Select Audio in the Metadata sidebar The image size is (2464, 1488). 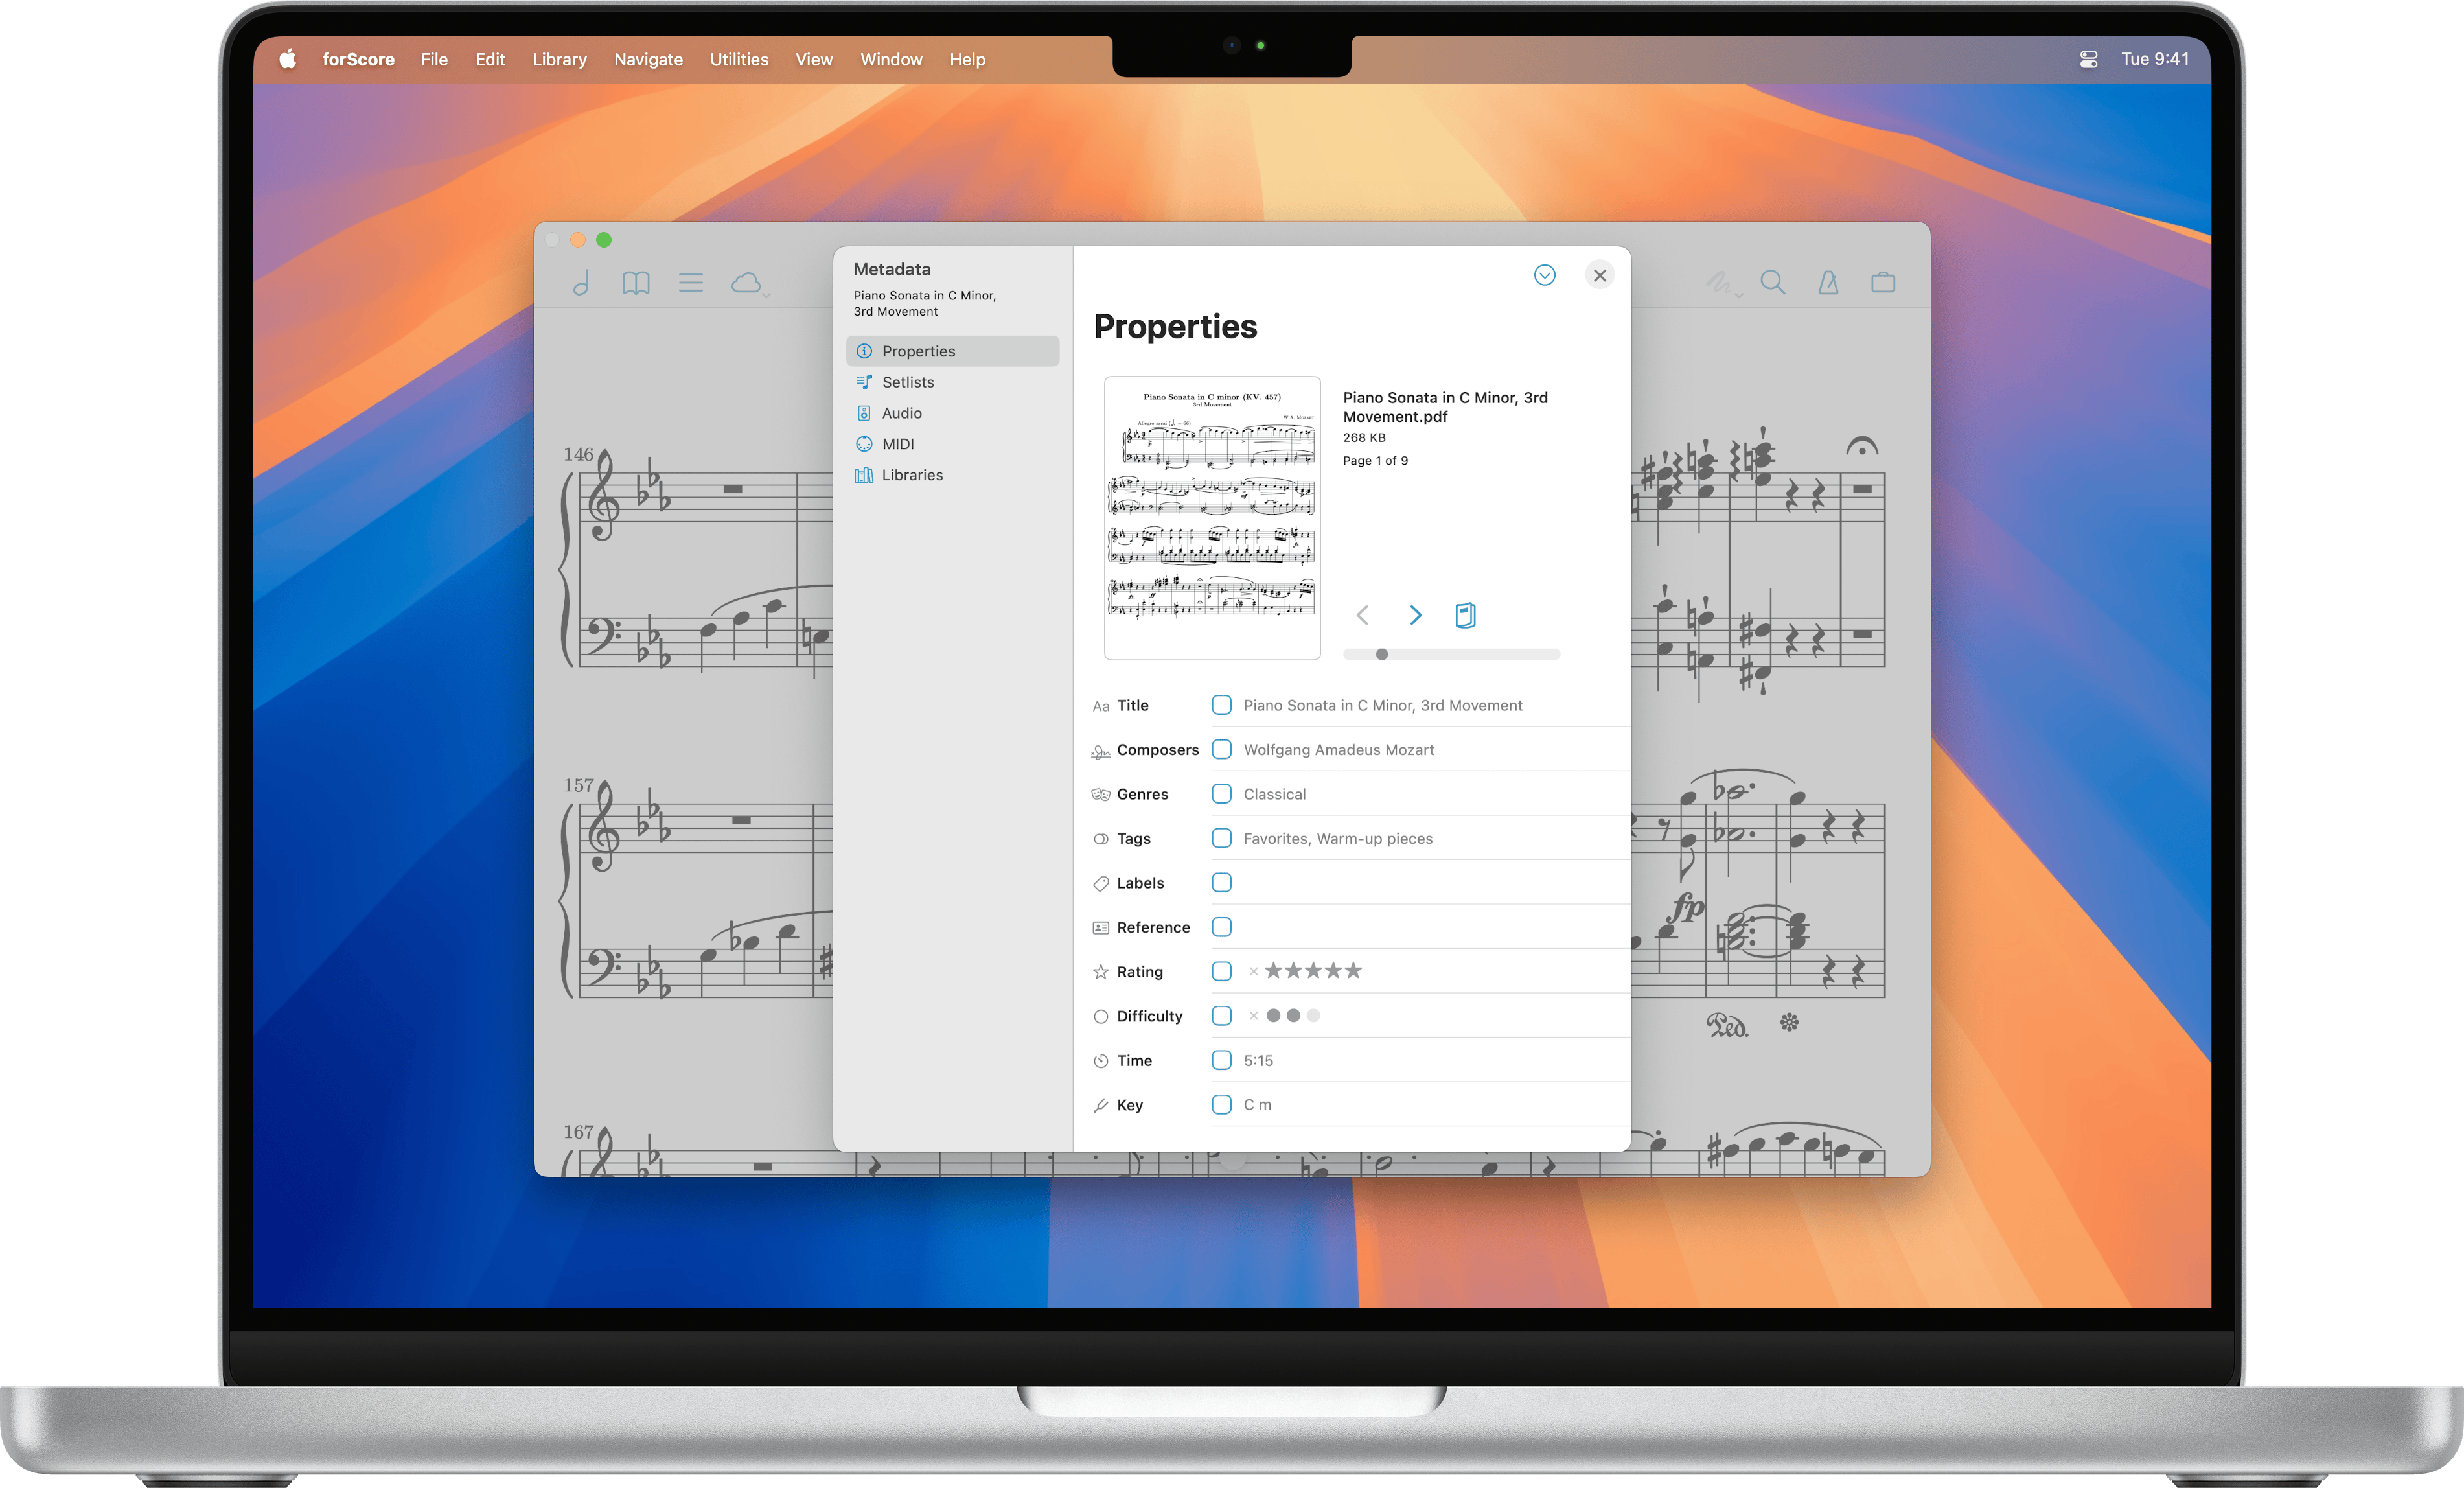click(x=952, y=413)
